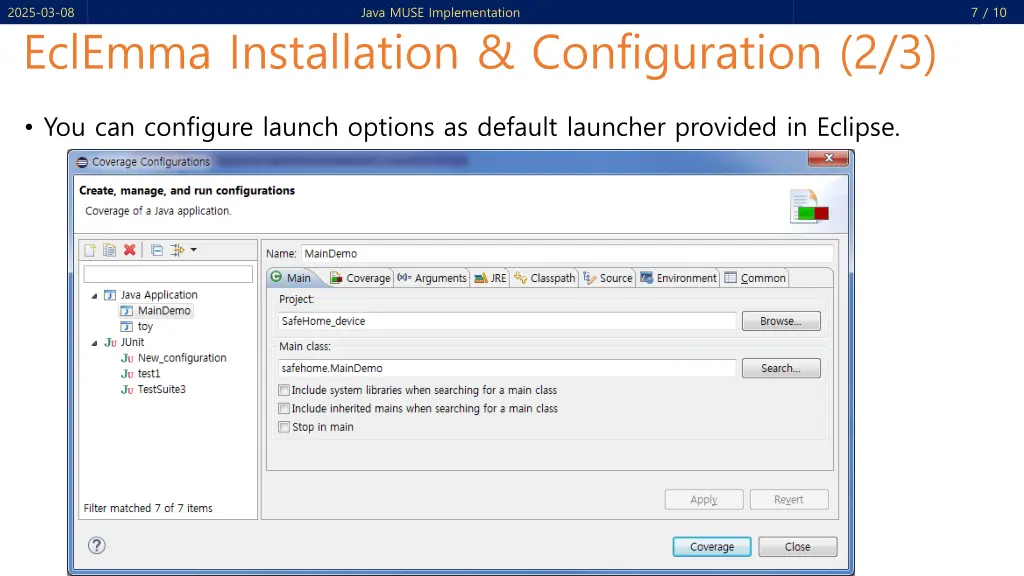Select the toy launch configuration
Screen dimensions: 1024x576
(145, 327)
